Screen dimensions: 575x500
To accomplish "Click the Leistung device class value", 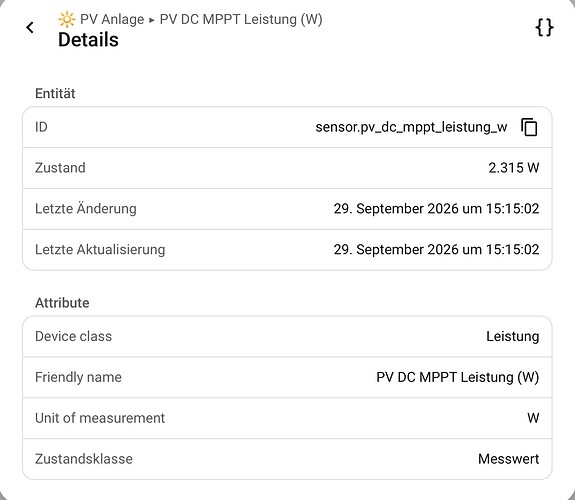I will pyautogui.click(x=512, y=336).
